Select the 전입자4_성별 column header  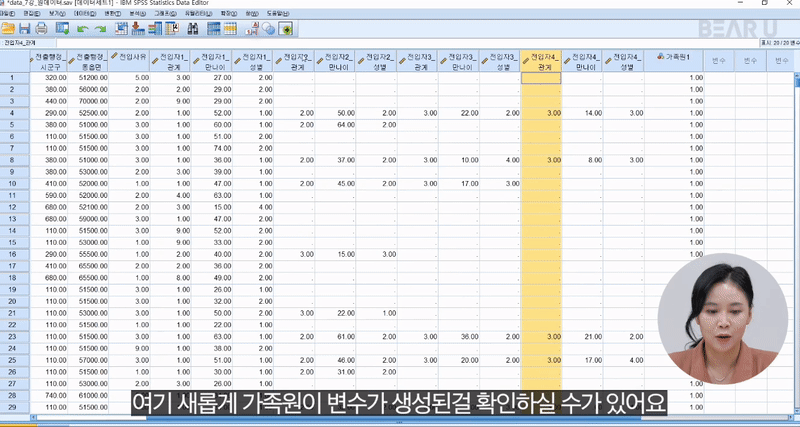pos(623,61)
